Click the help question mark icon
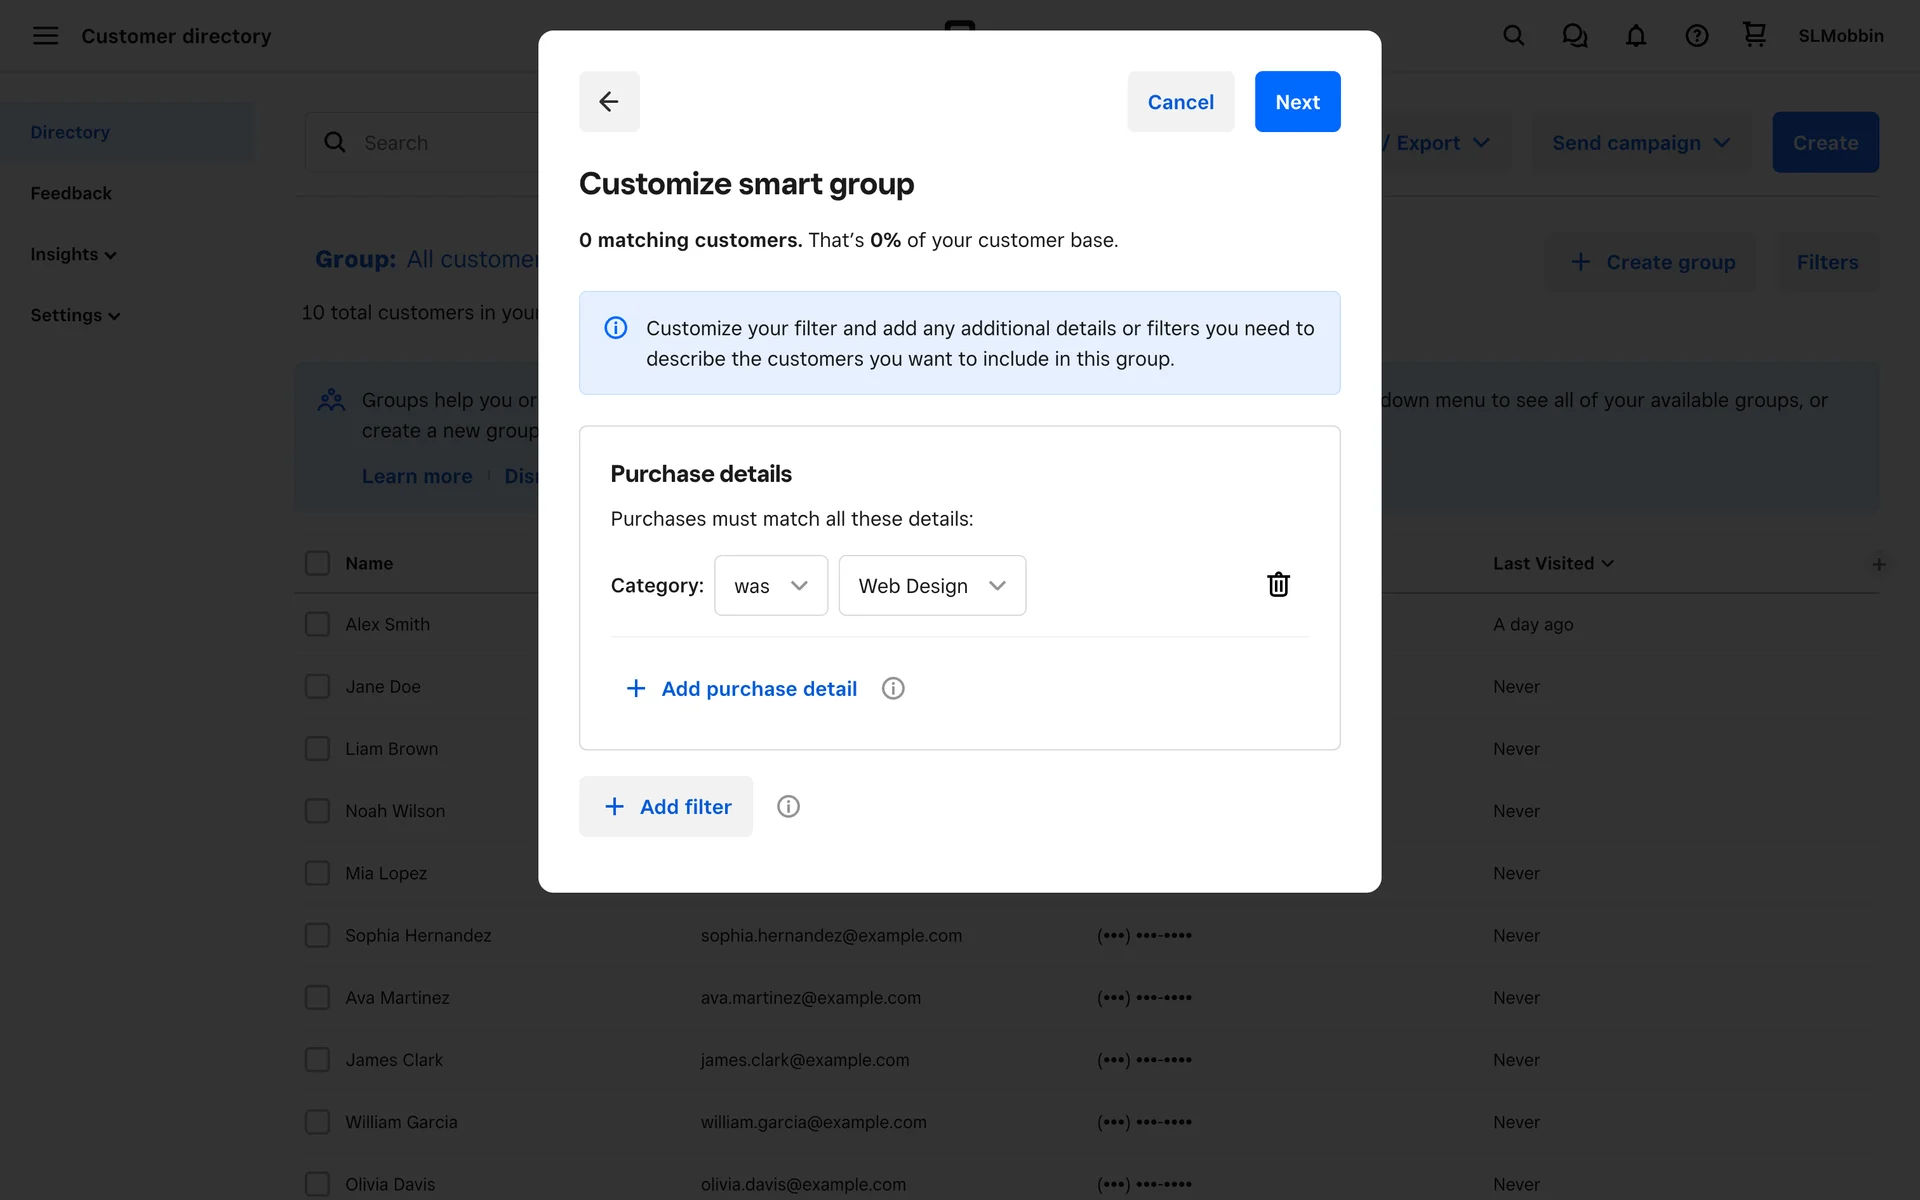Screen dimensions: 1920x1200 pos(1696,36)
